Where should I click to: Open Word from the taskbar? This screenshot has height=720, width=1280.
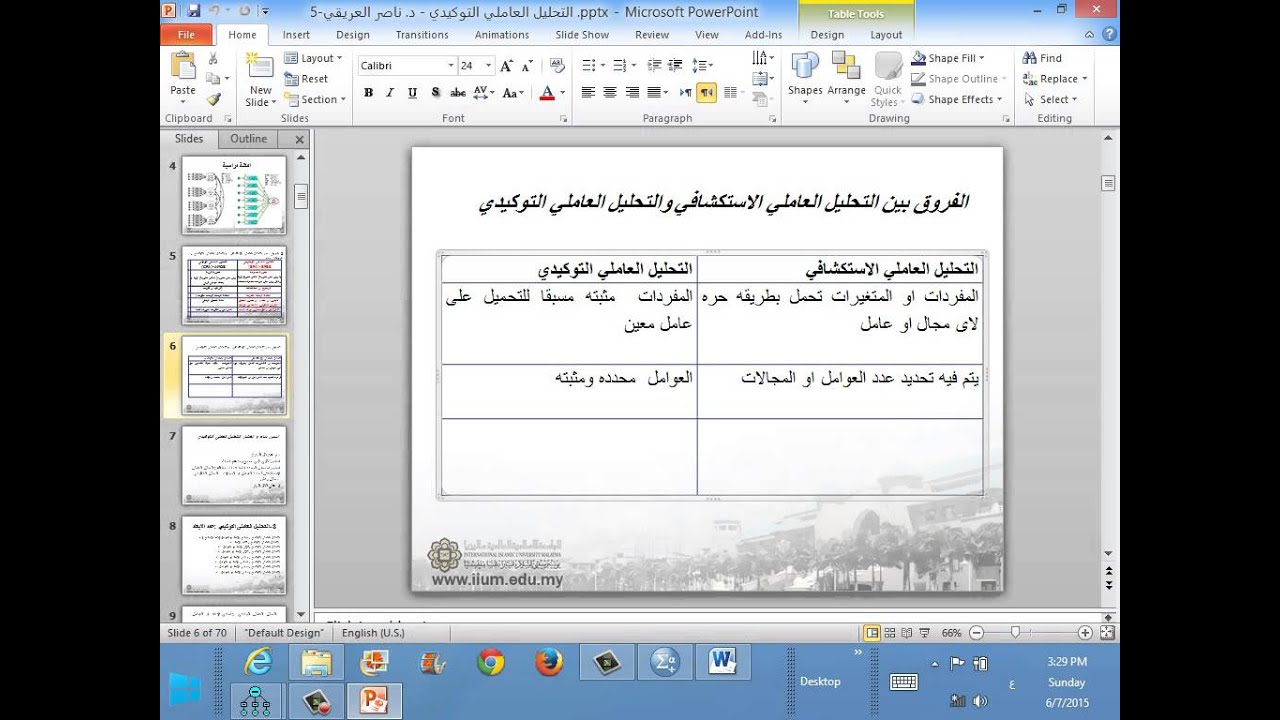click(x=723, y=662)
